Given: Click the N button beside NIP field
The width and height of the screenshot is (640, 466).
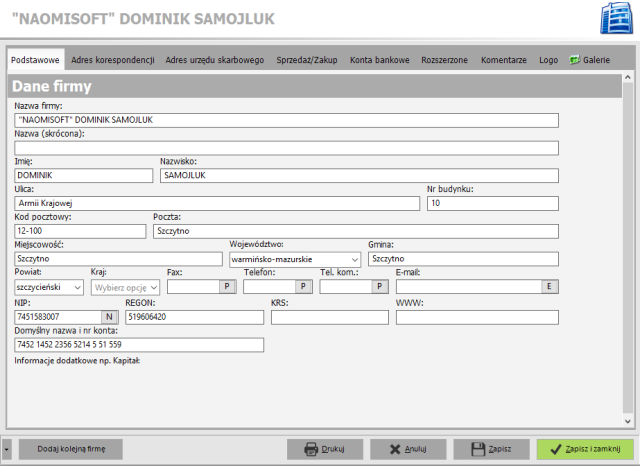Looking at the screenshot, I should (x=109, y=317).
